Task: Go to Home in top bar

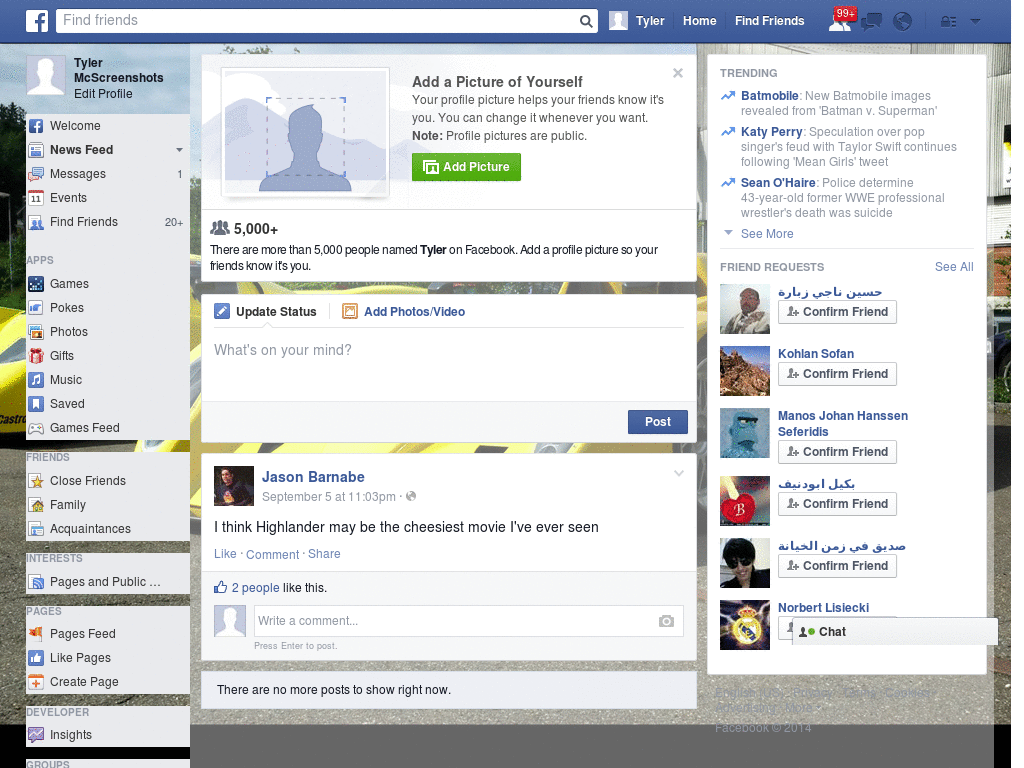Action: pos(699,21)
